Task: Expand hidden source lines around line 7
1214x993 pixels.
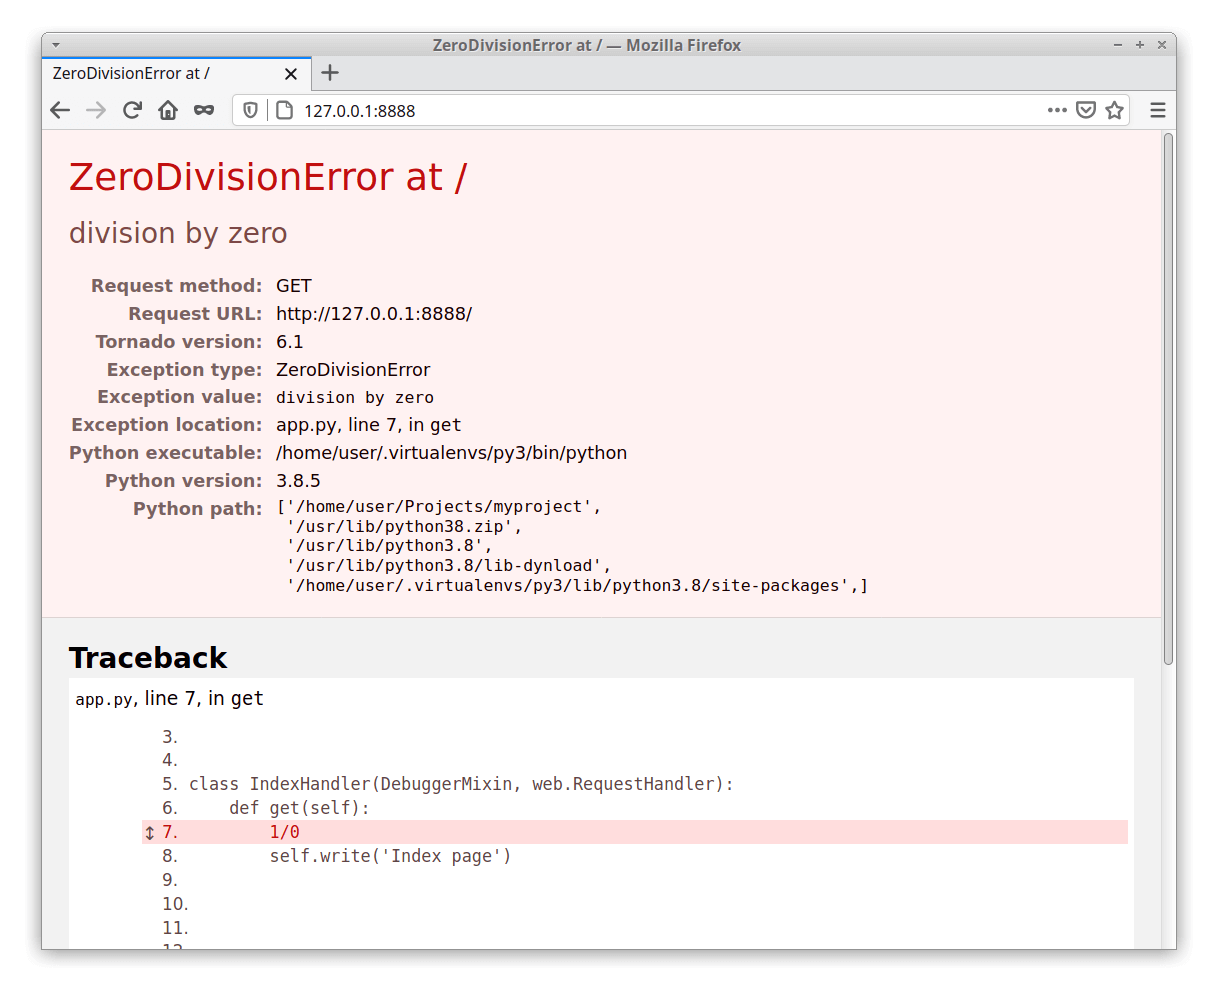Action: point(148,831)
